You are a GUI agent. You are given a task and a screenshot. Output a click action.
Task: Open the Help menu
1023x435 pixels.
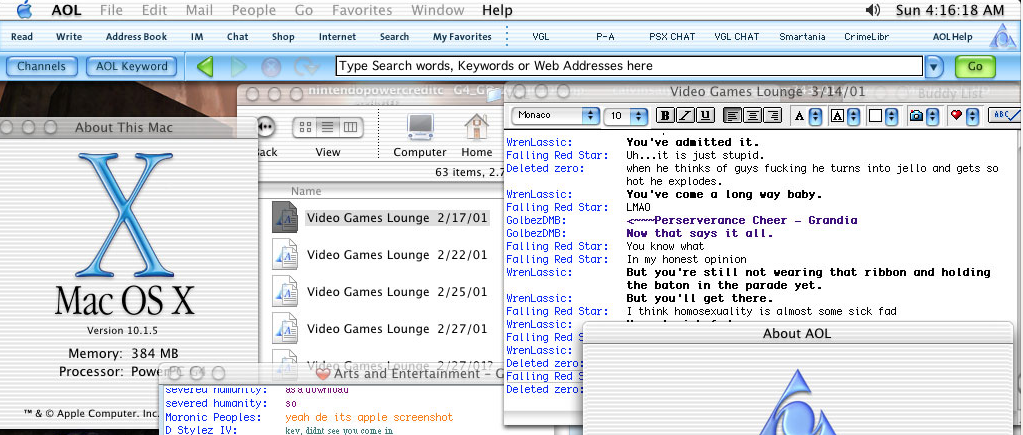pyautogui.click(x=497, y=10)
